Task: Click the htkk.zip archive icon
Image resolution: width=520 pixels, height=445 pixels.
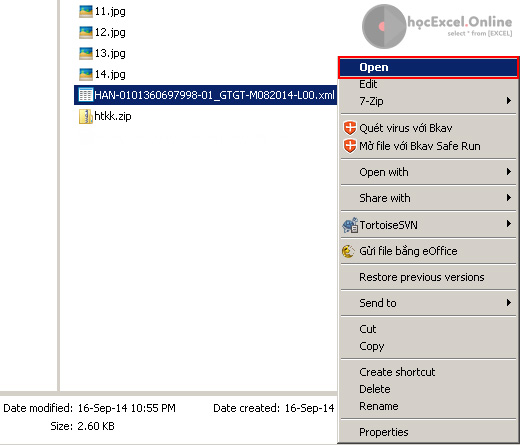Action: coord(86,116)
